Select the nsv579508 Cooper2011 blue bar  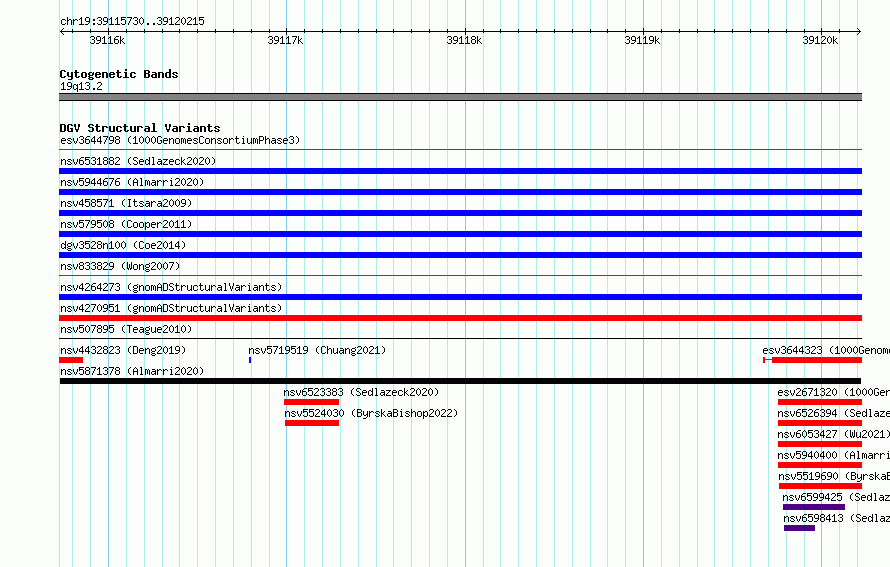point(460,234)
